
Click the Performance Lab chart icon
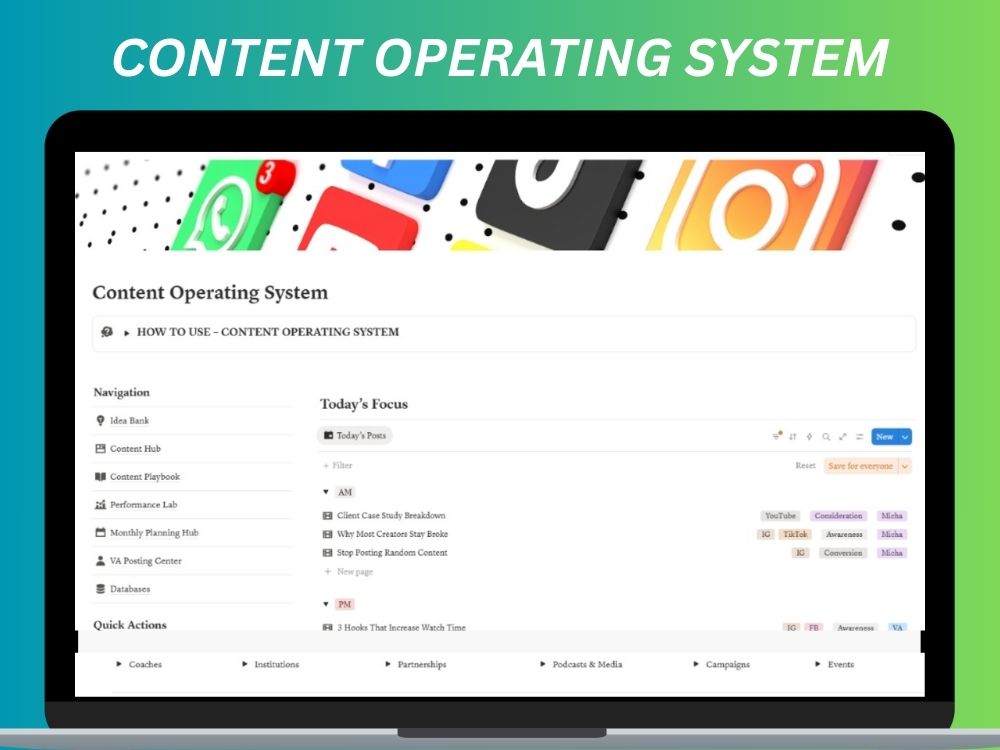(x=100, y=504)
